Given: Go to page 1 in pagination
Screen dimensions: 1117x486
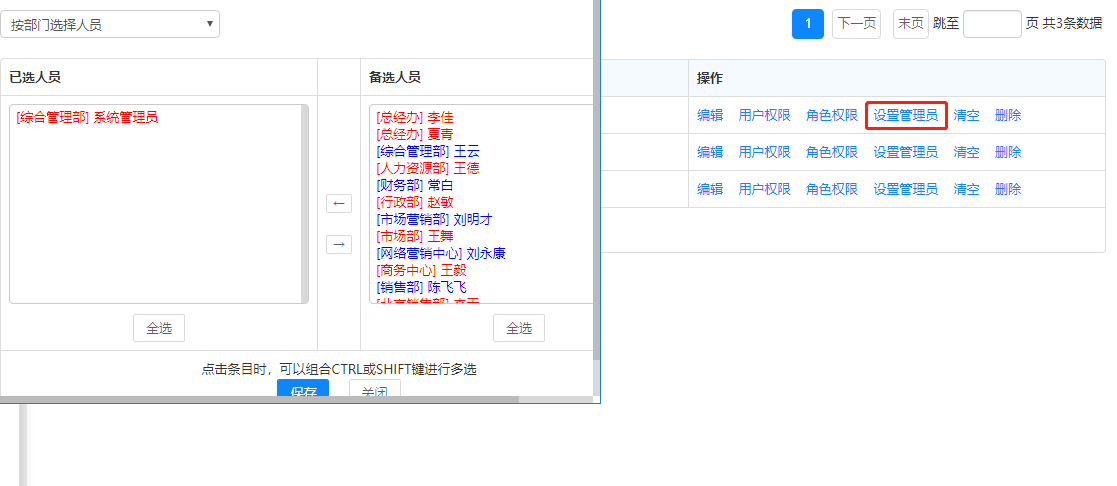Looking at the screenshot, I should coord(808,24).
